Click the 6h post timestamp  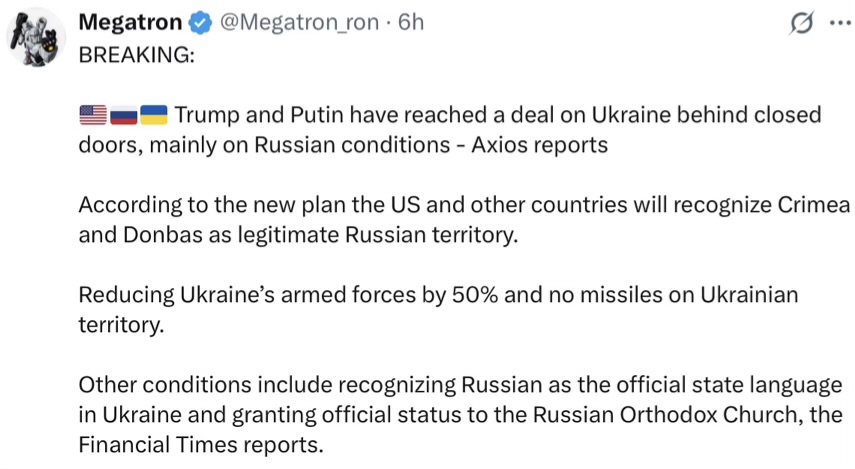[411, 21]
